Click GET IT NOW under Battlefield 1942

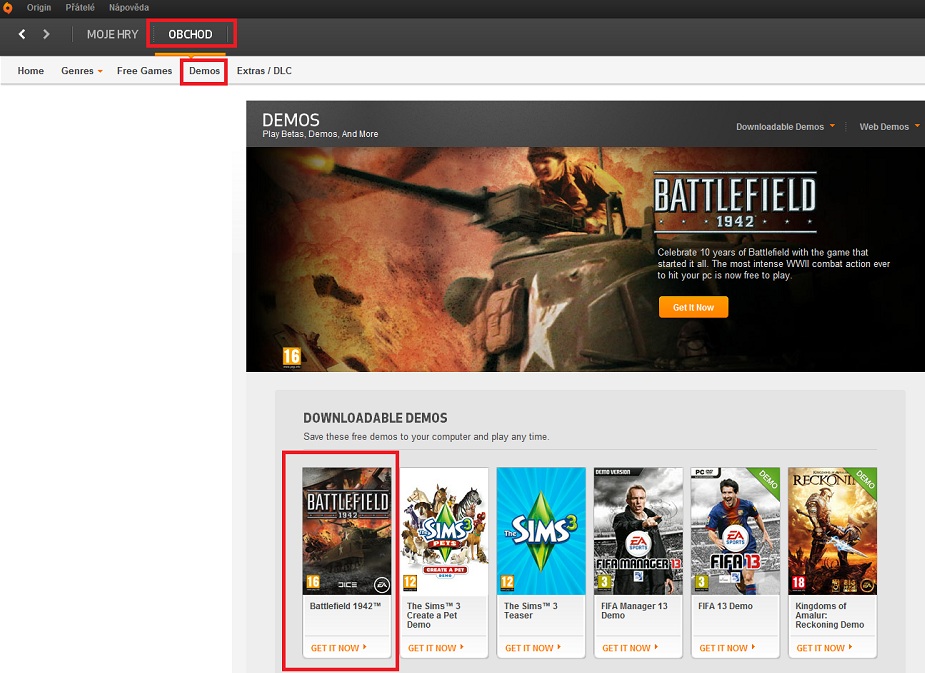point(339,648)
